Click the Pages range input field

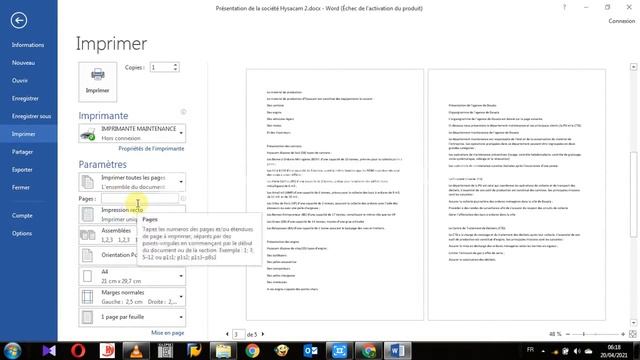(140, 198)
